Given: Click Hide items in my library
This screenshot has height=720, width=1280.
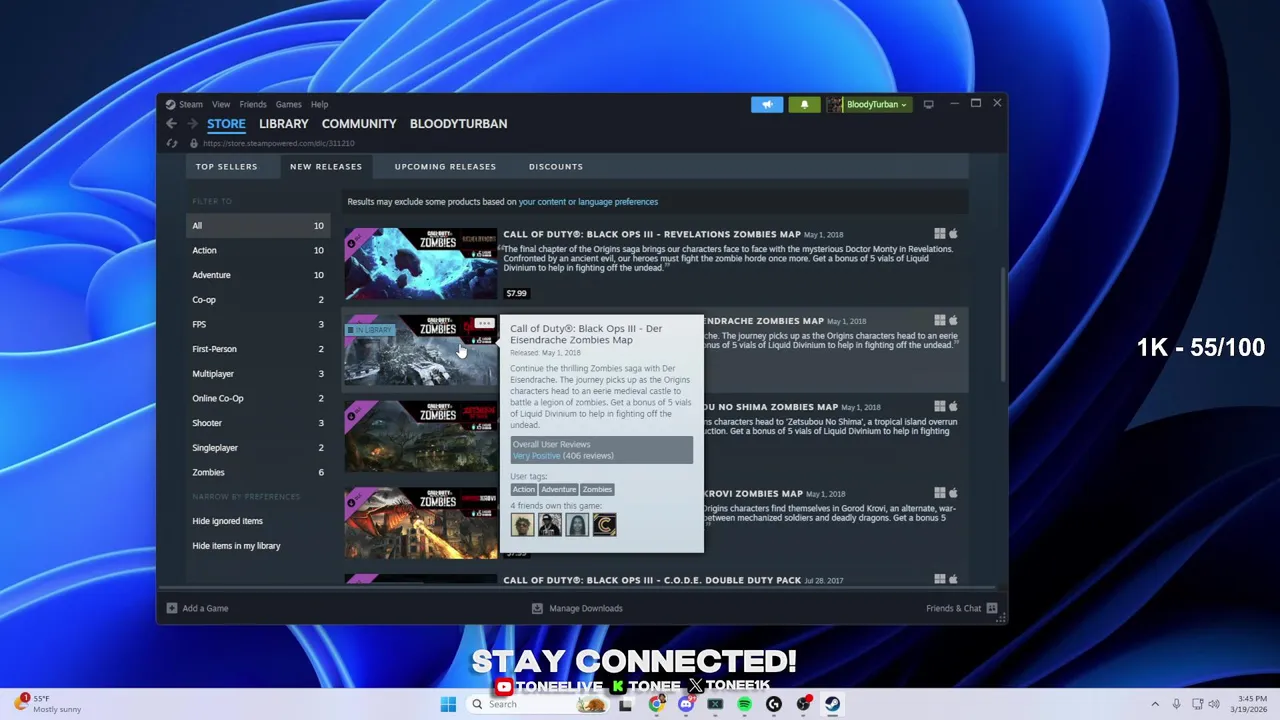Looking at the screenshot, I should (236, 546).
